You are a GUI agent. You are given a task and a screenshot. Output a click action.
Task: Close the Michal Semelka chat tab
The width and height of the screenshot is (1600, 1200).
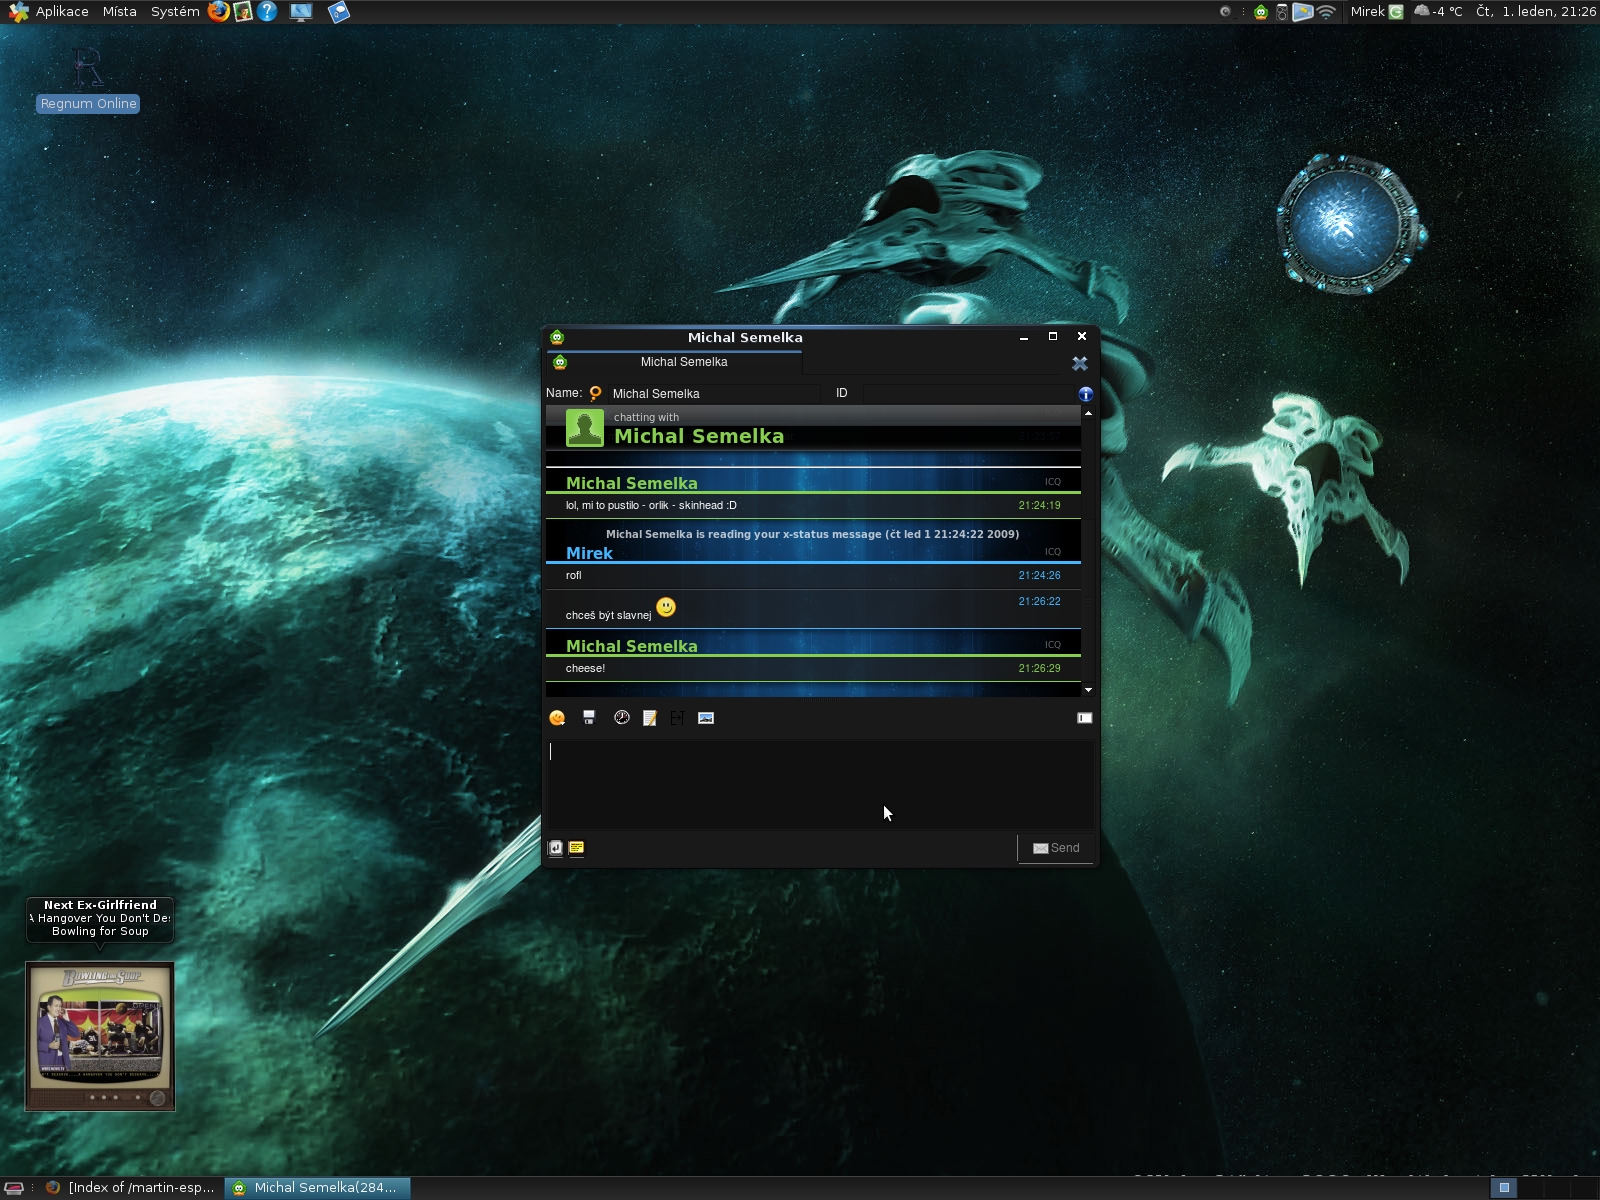tap(1080, 364)
